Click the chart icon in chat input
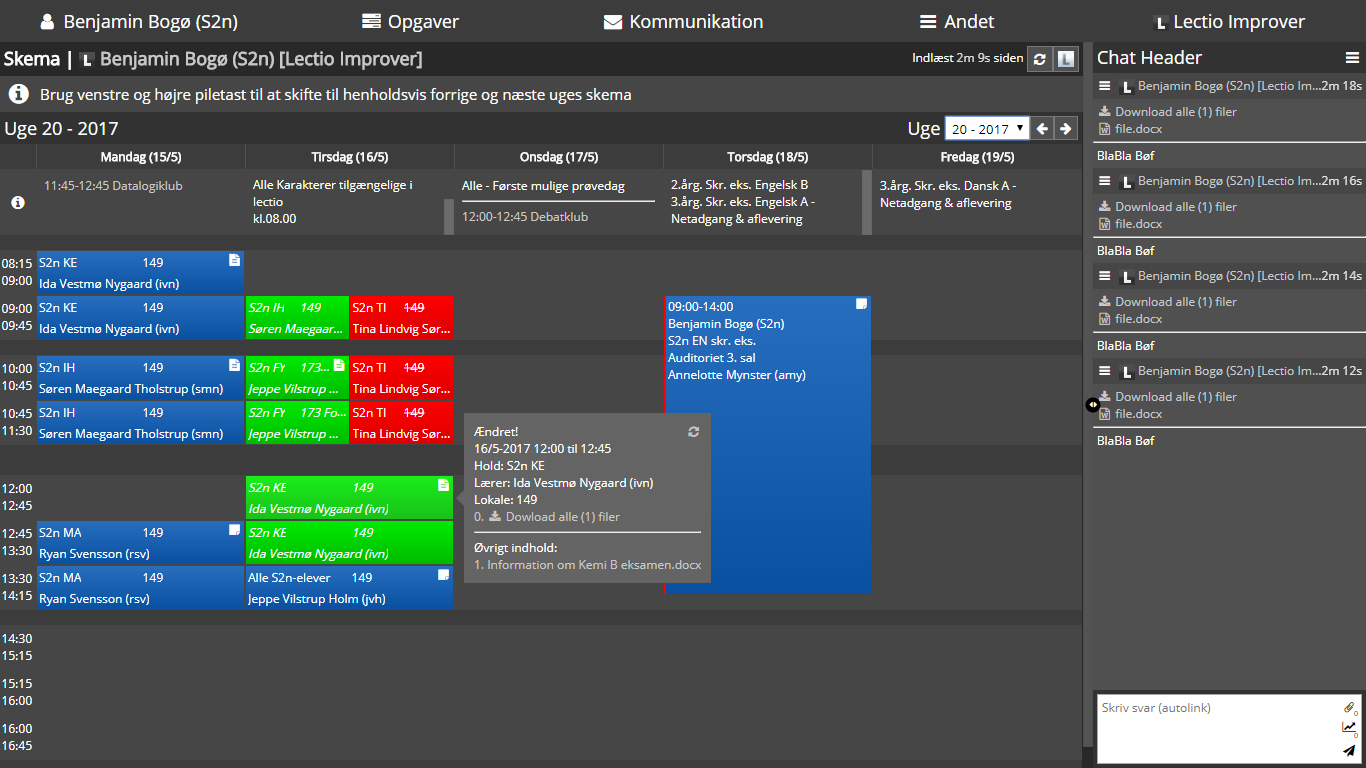The width and height of the screenshot is (1366, 768). [1349, 728]
